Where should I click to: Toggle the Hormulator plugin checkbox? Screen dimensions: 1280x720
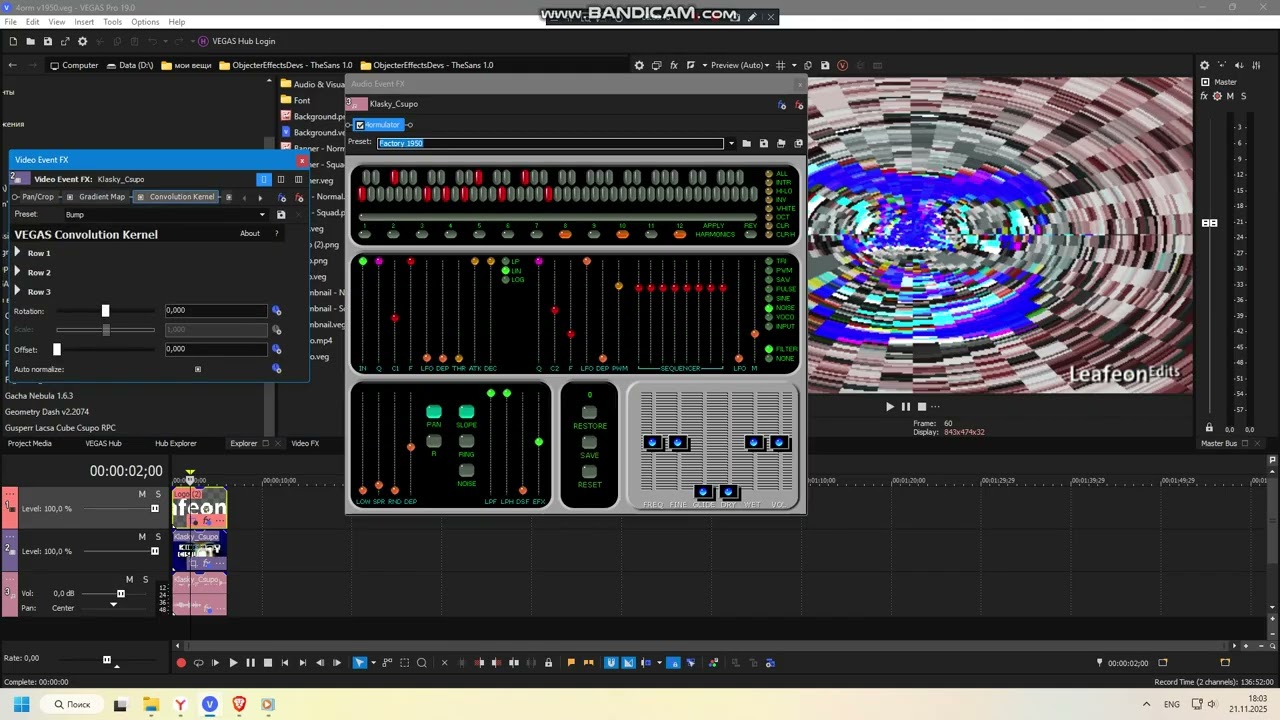[x=360, y=125]
